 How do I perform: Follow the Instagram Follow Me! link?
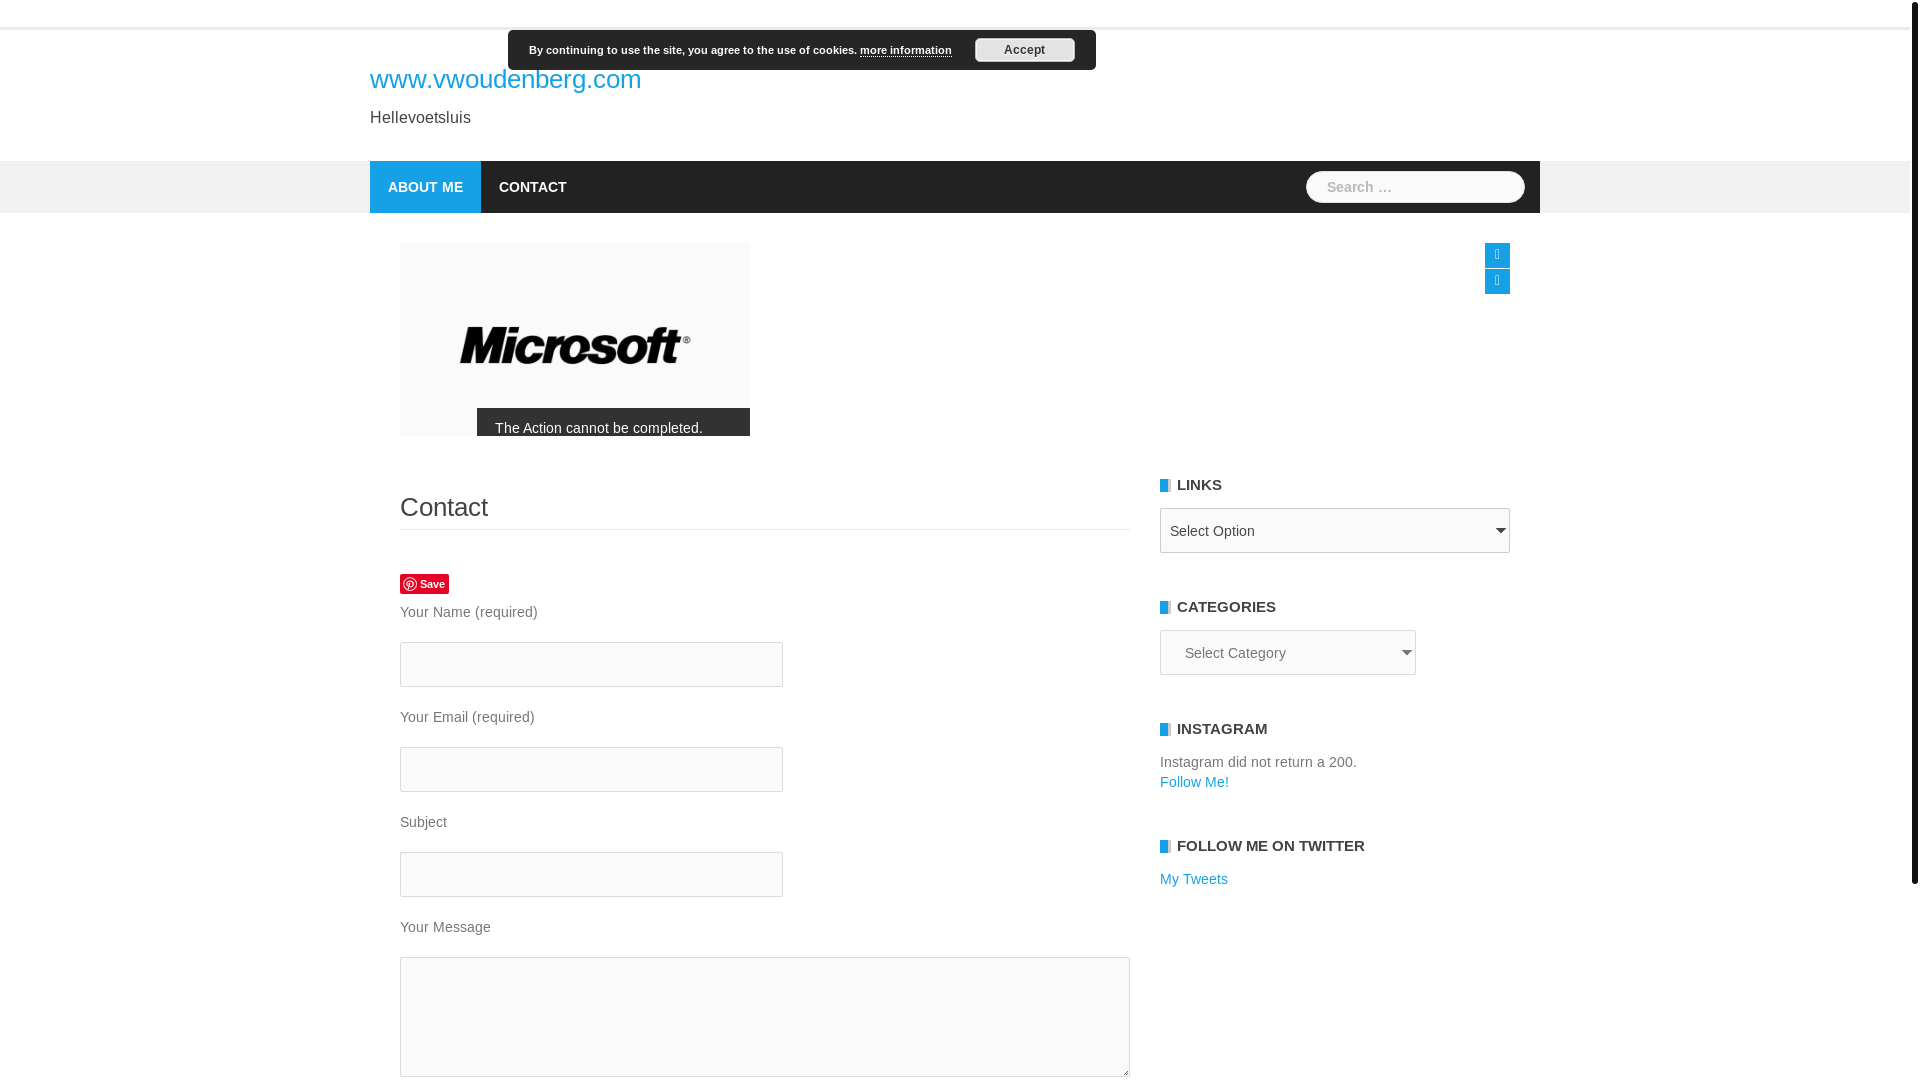(x=1194, y=782)
